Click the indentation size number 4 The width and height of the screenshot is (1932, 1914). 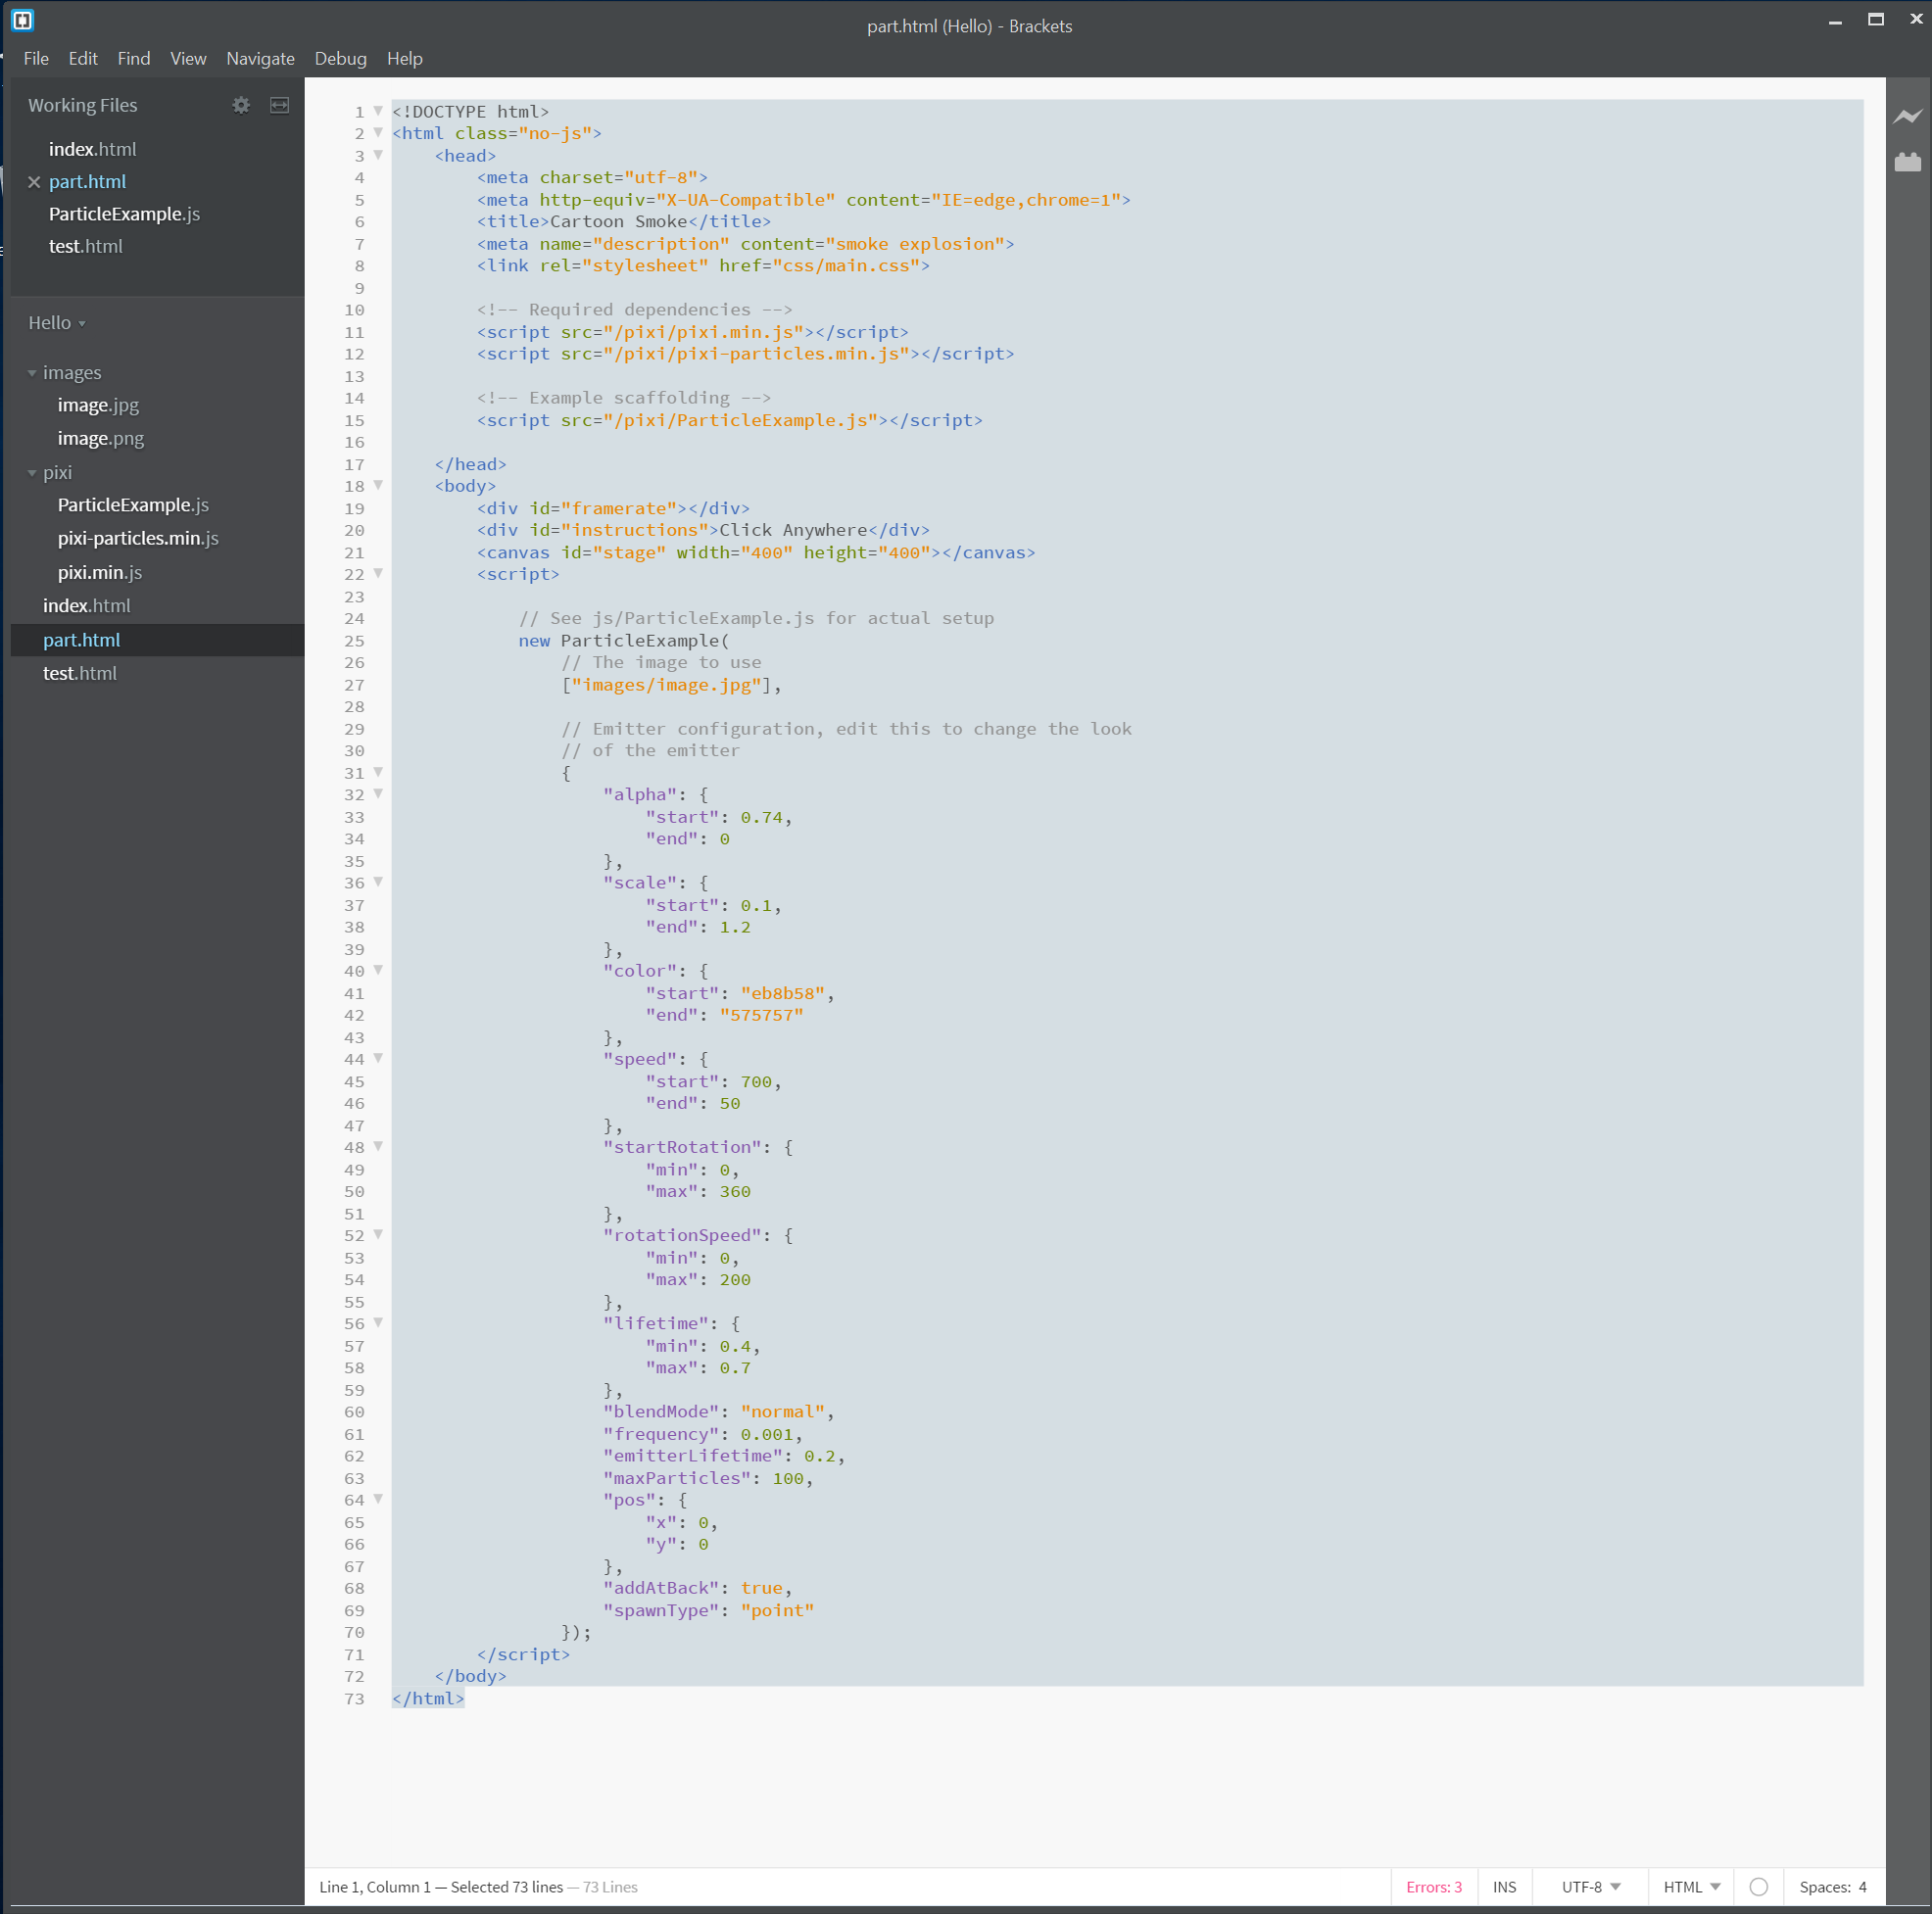tap(1862, 1887)
